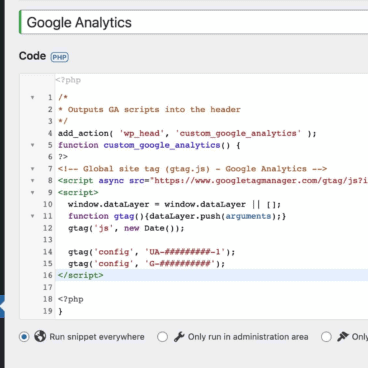Collapse the script block at line 9
Viewport: 368px width, 368px height.
coord(32,192)
